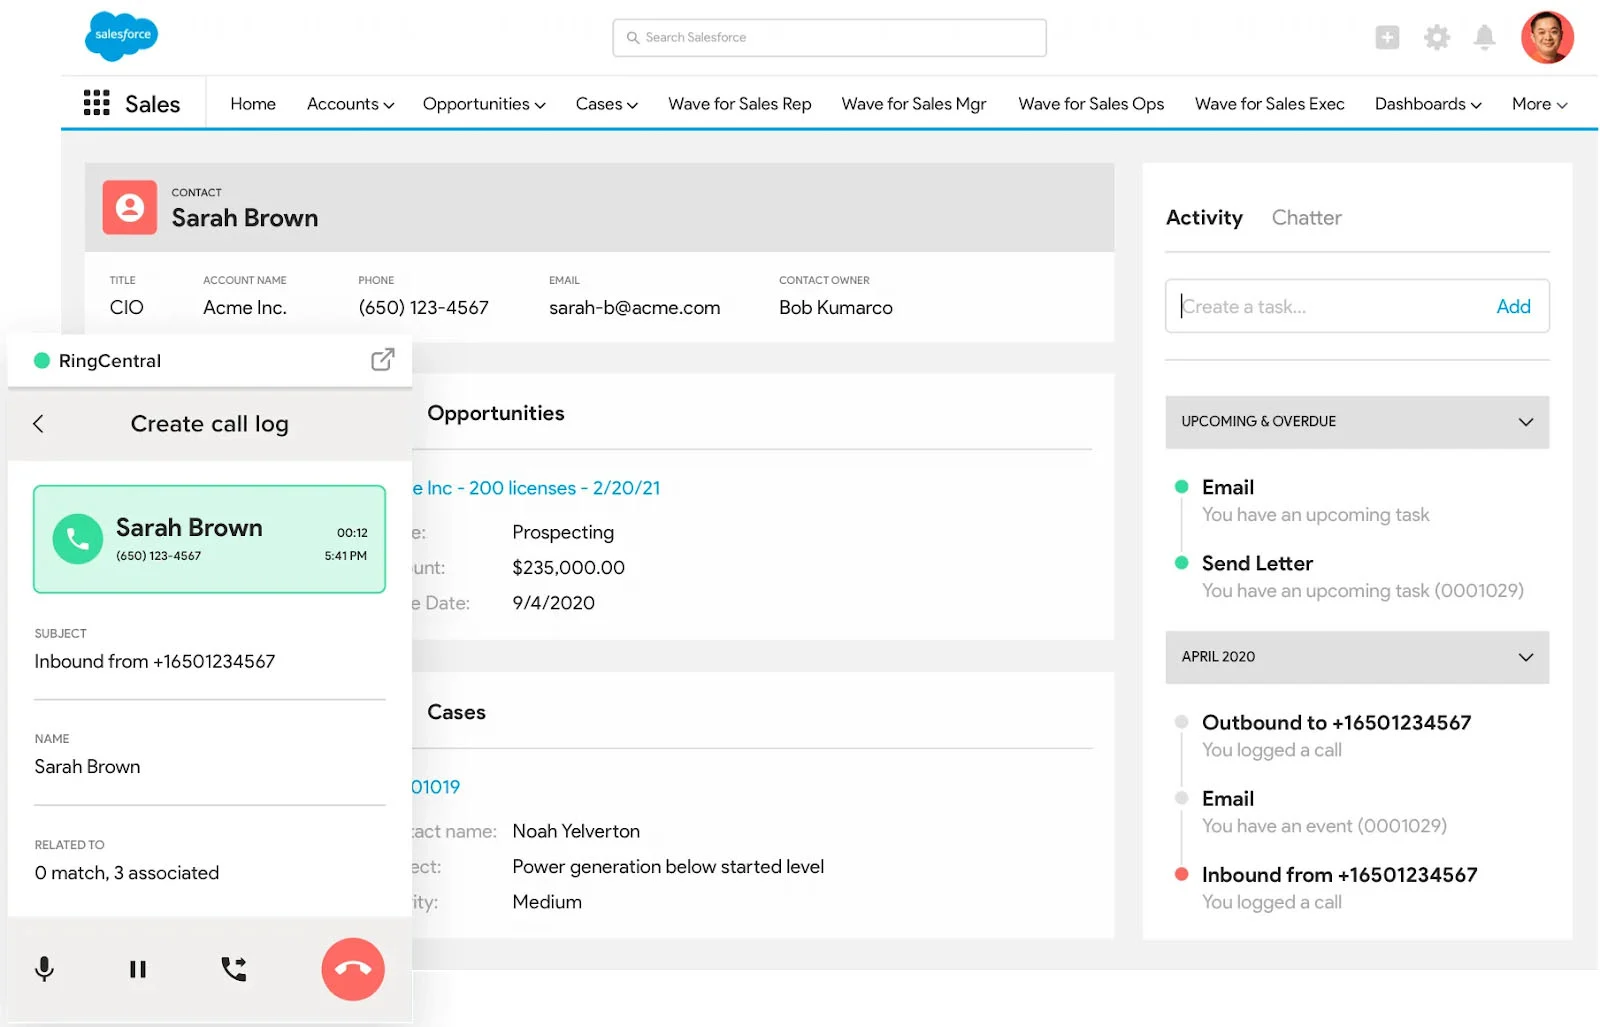Image resolution: width=1600 pixels, height=1027 pixels.
Task: Click the $235,000.00 amount value
Action: point(568,568)
